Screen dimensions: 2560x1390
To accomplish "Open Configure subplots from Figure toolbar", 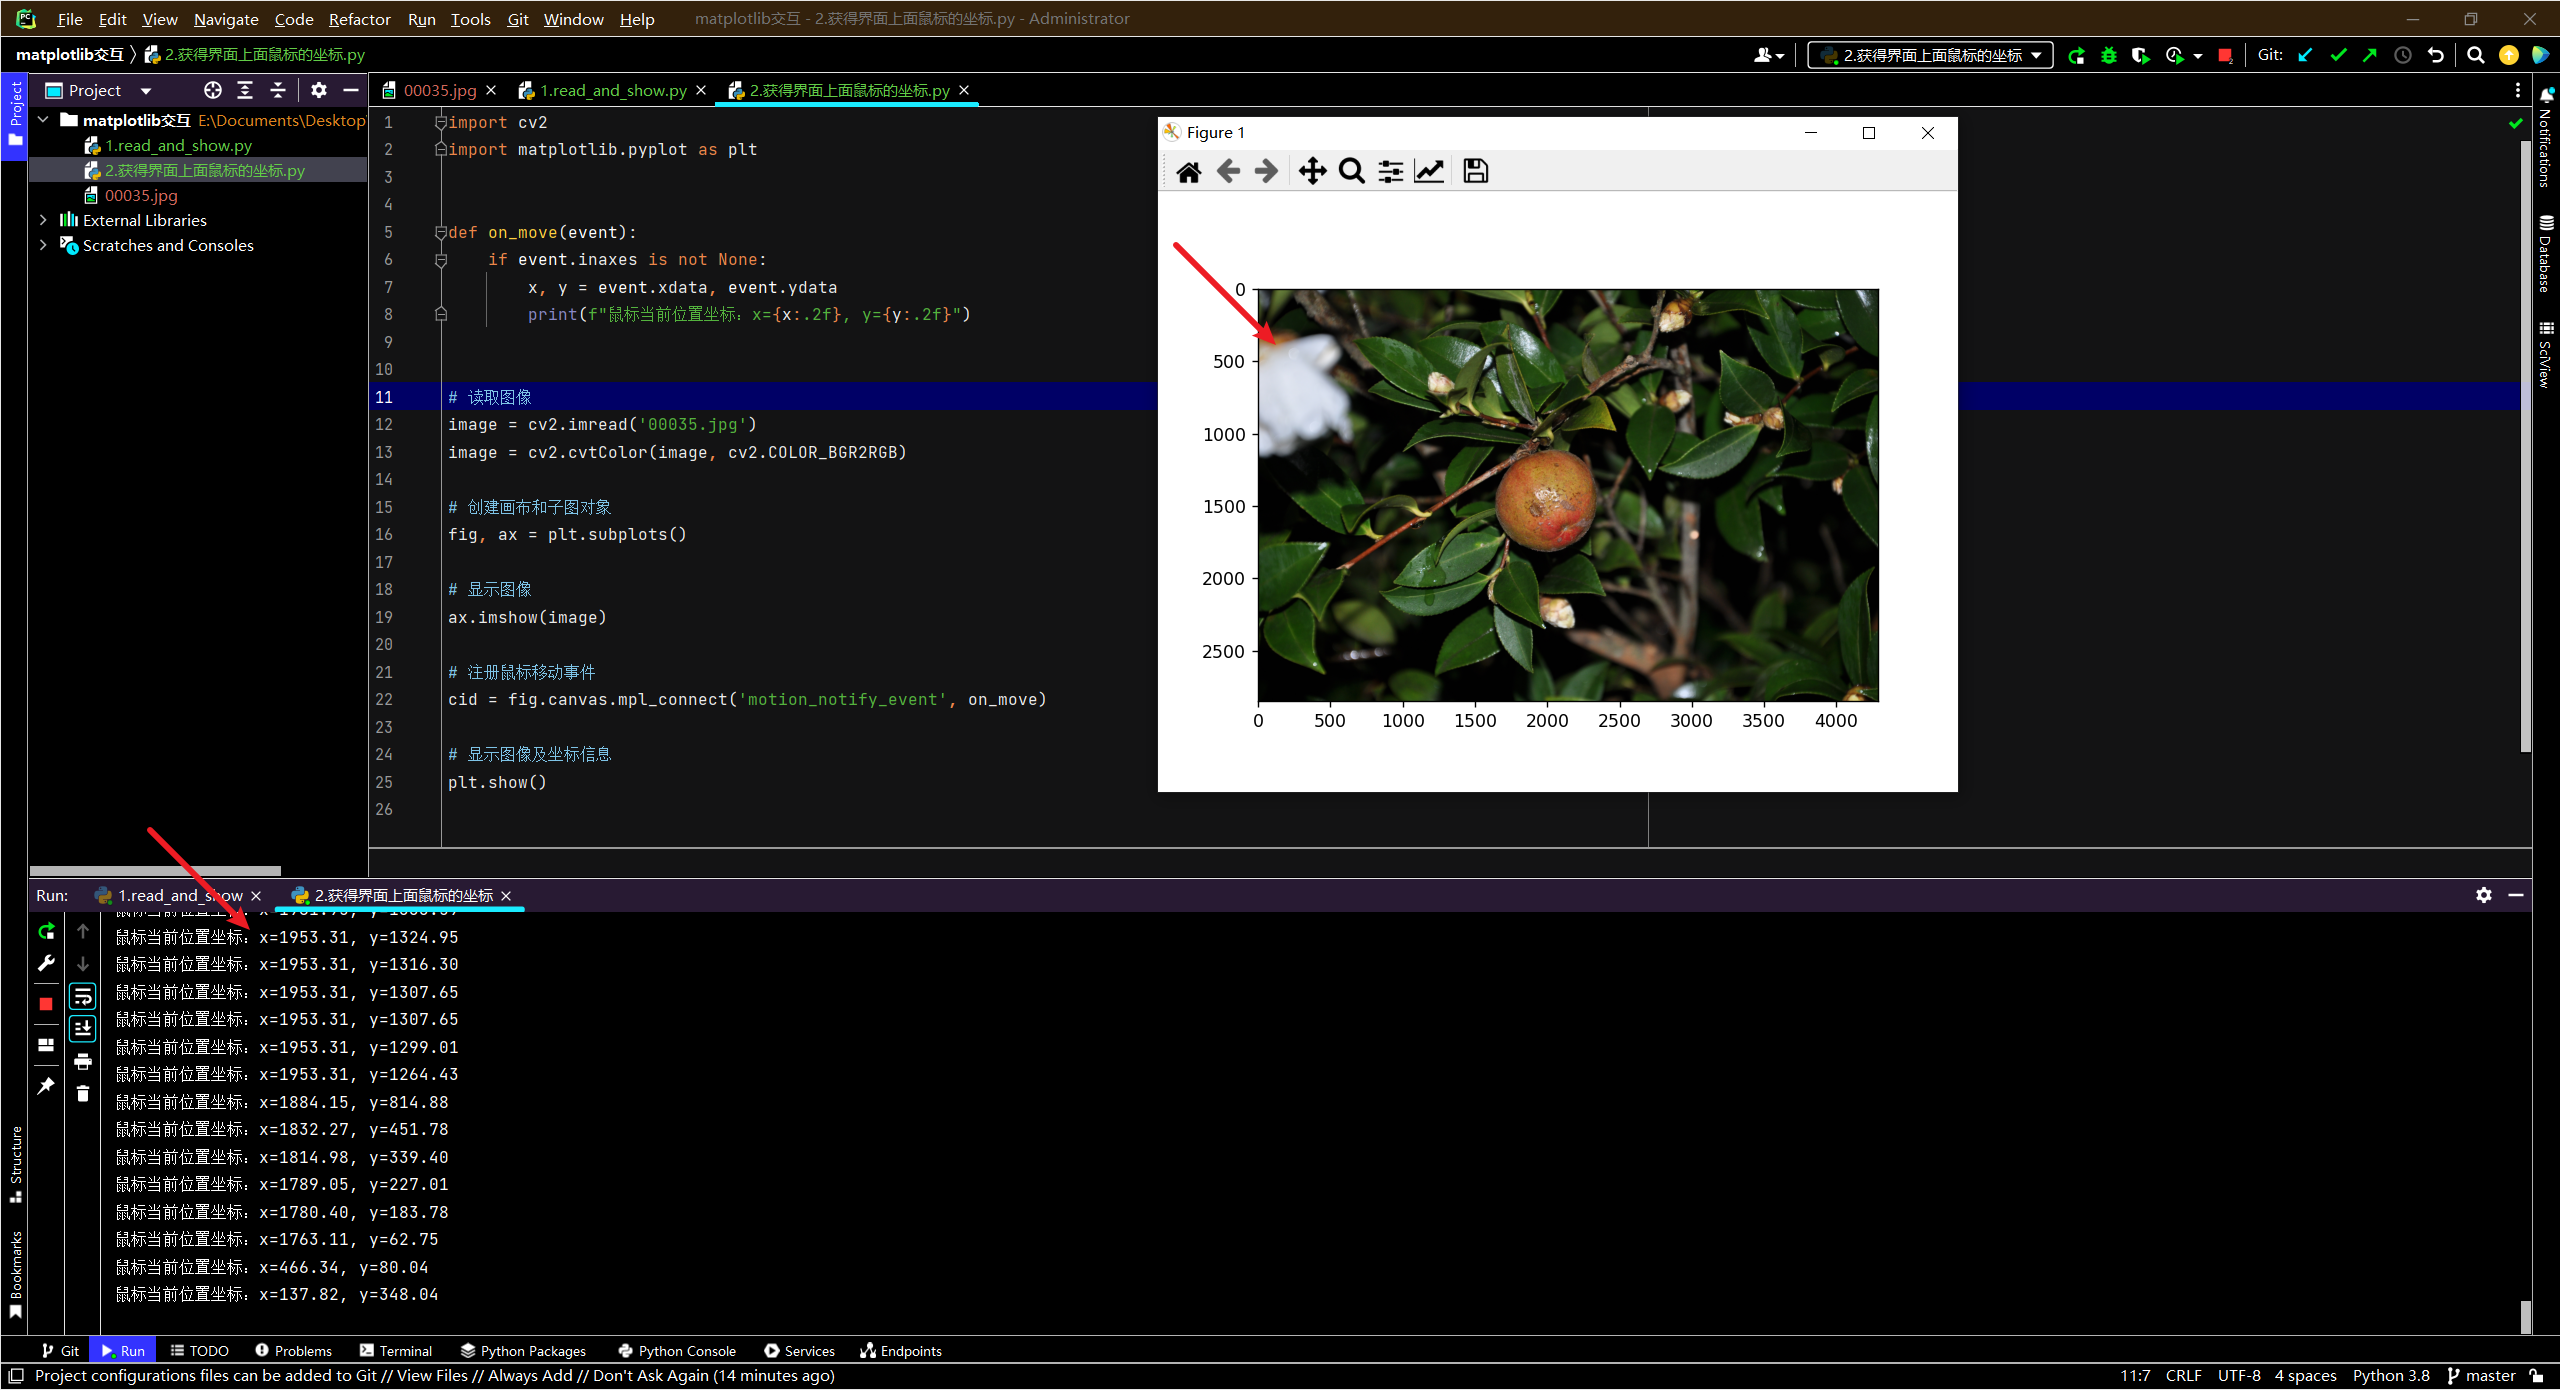I will (x=1390, y=172).
